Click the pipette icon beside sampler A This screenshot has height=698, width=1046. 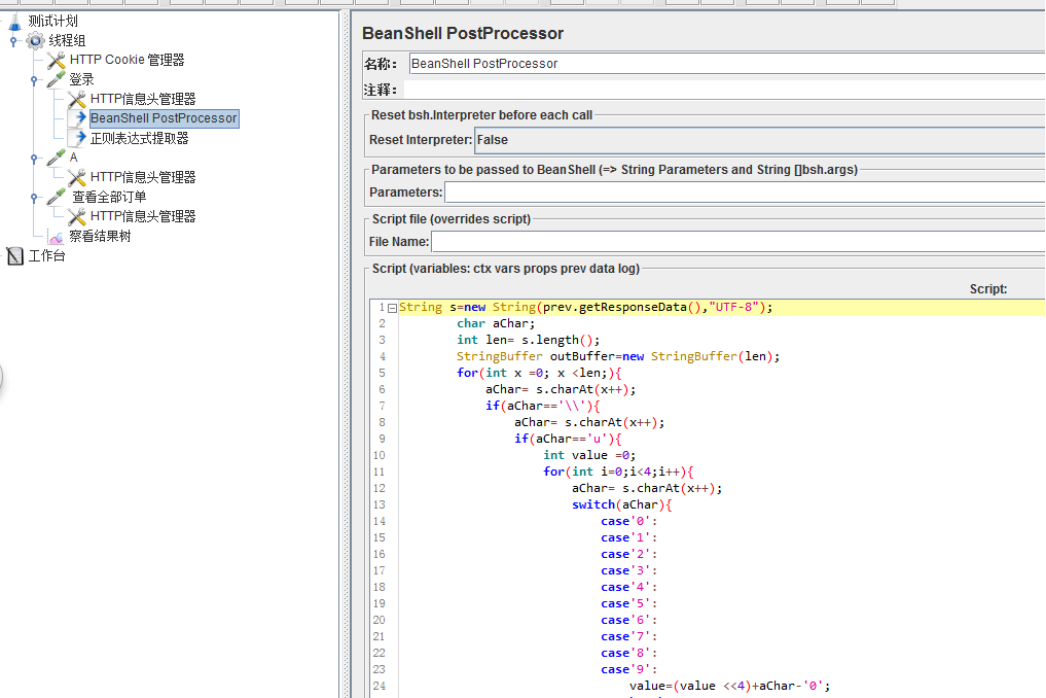(56, 158)
